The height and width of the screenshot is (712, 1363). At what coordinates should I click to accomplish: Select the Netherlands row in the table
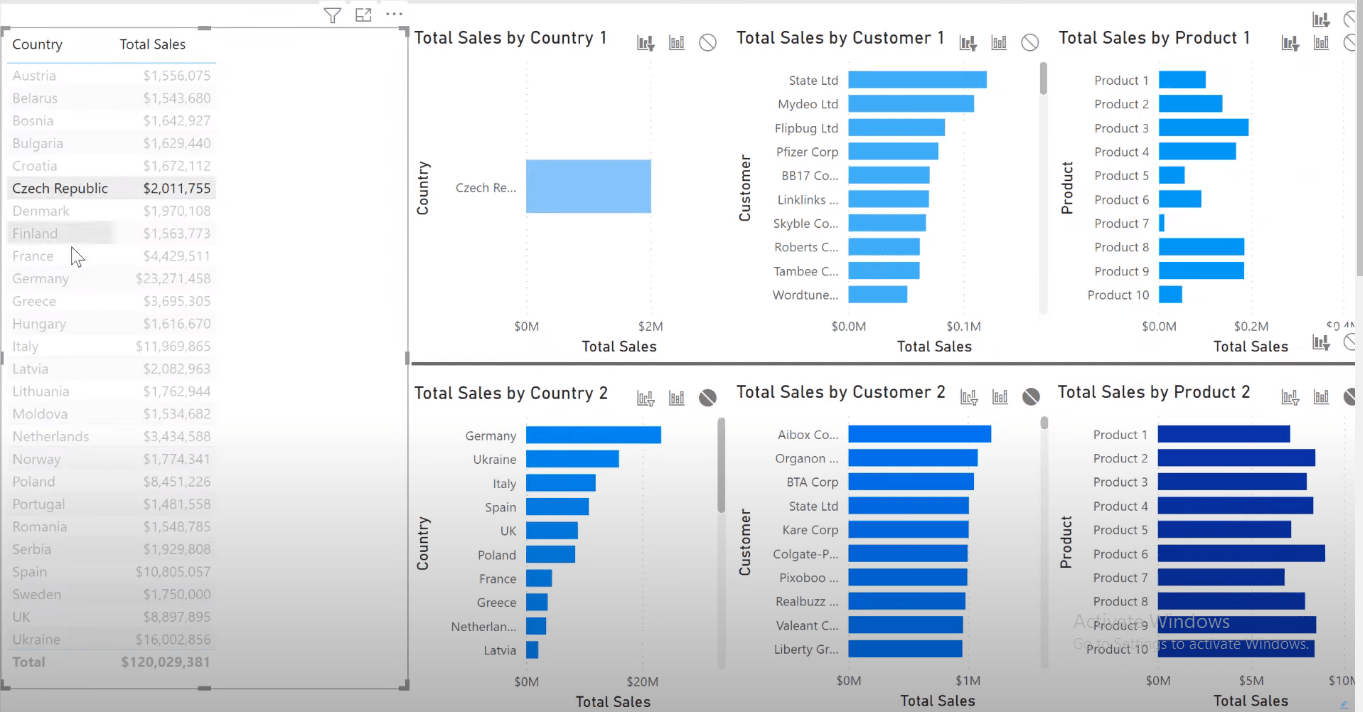click(x=111, y=436)
